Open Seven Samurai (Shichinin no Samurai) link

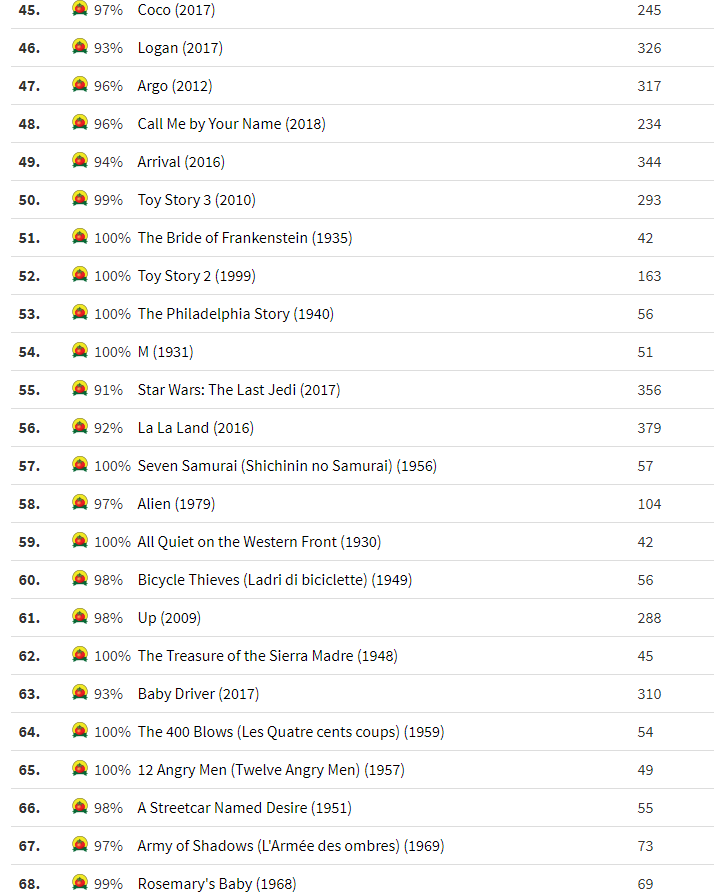286,466
